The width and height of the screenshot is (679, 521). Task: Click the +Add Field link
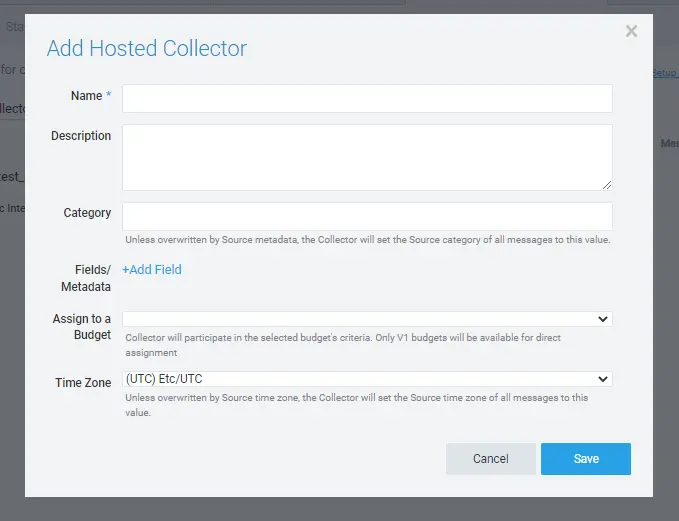pos(152,269)
